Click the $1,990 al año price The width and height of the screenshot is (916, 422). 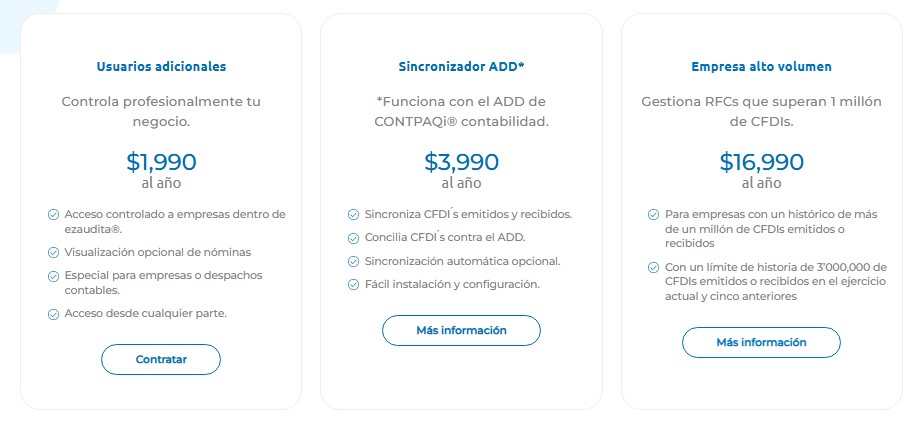coord(161,170)
